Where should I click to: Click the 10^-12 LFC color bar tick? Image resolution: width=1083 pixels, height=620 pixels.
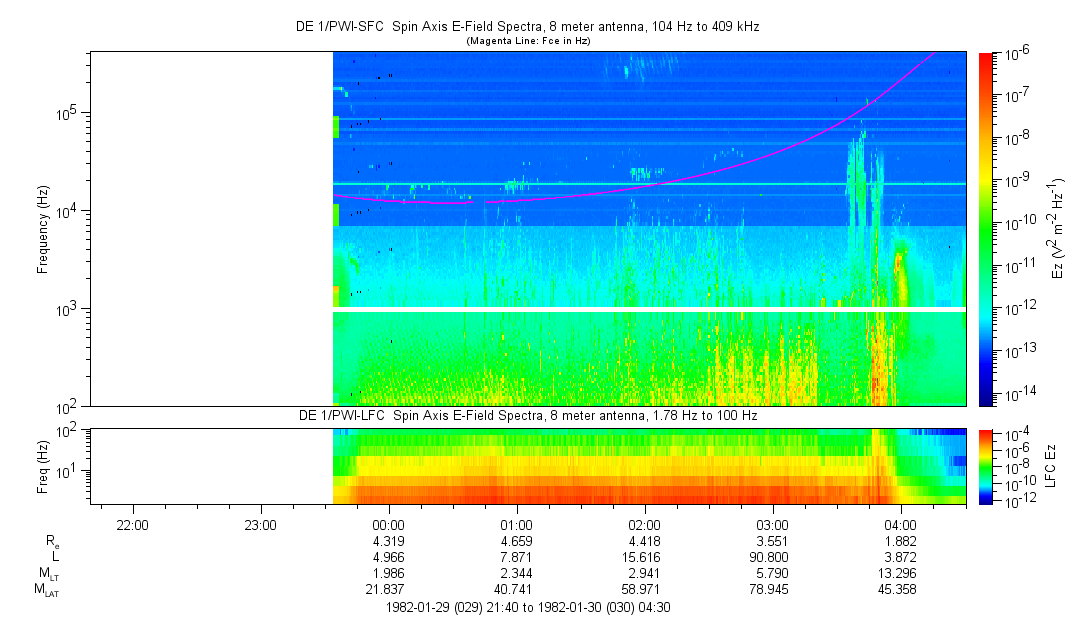[1018, 502]
